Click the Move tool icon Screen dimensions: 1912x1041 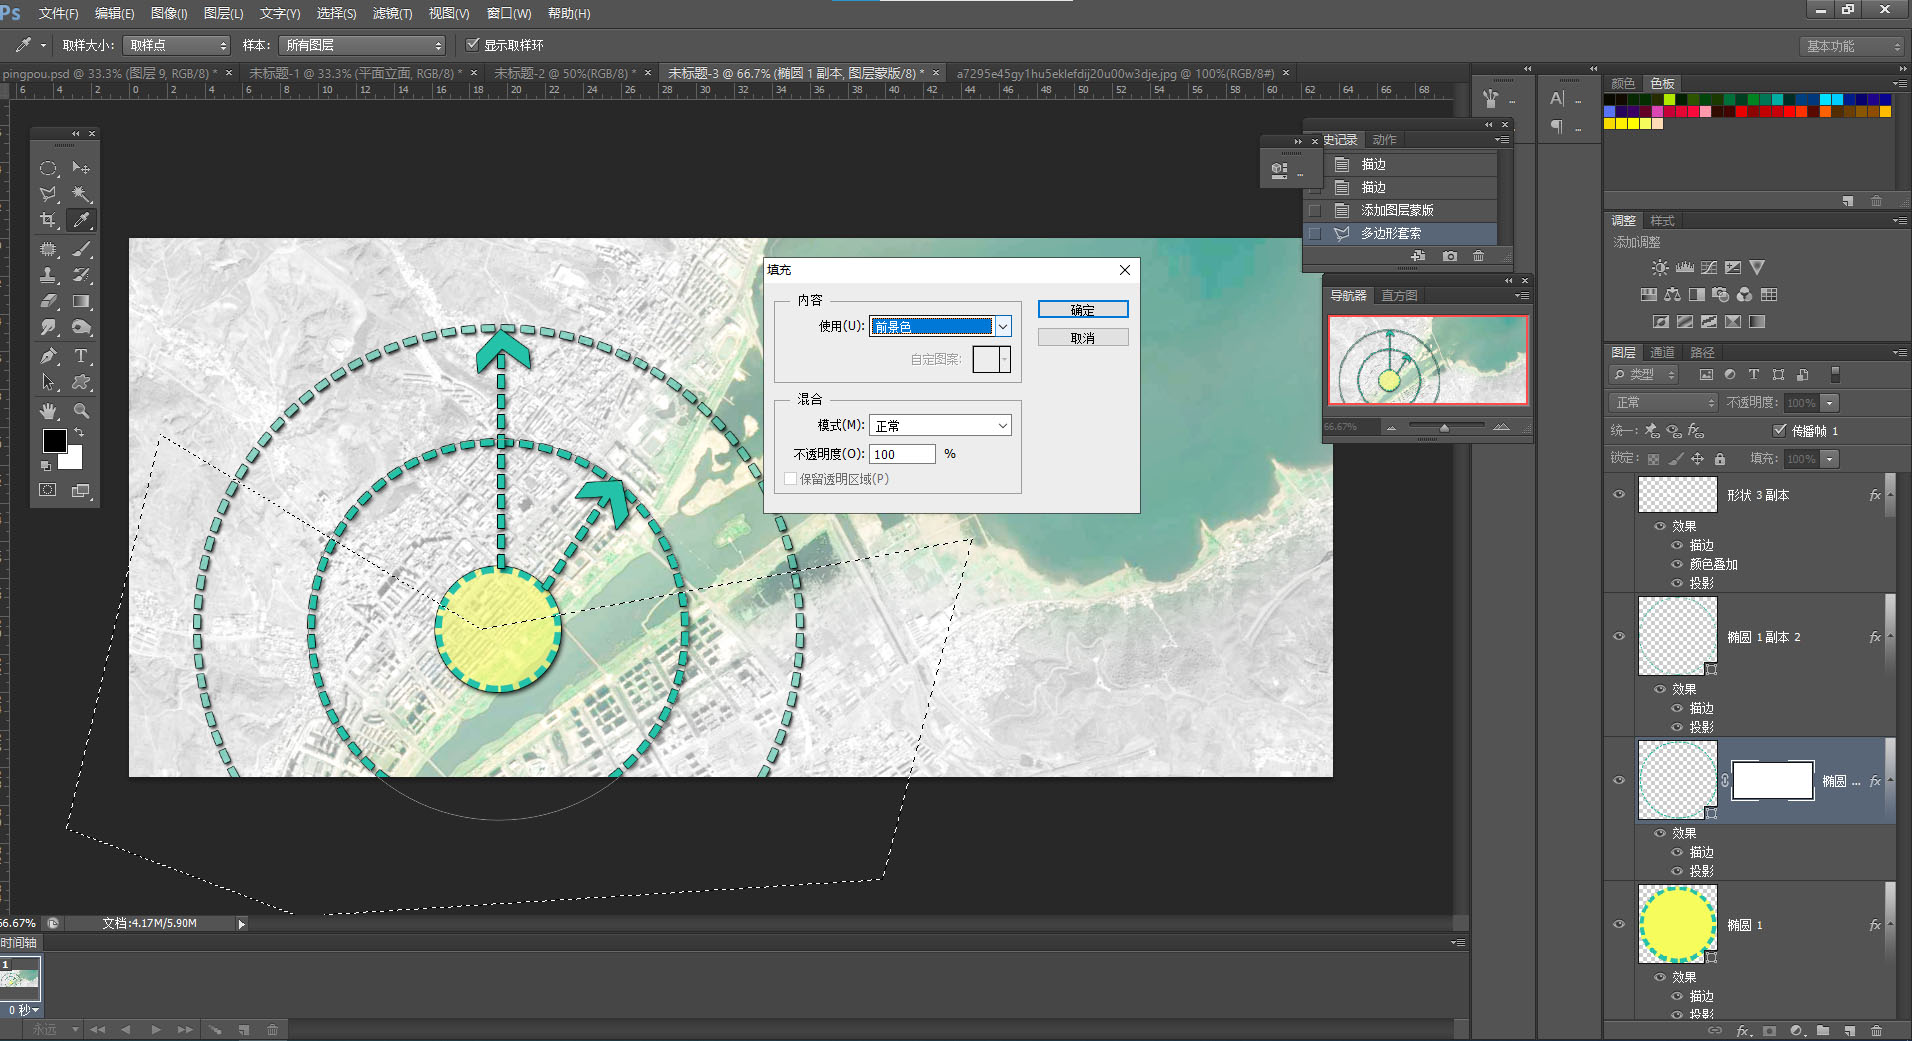click(81, 168)
